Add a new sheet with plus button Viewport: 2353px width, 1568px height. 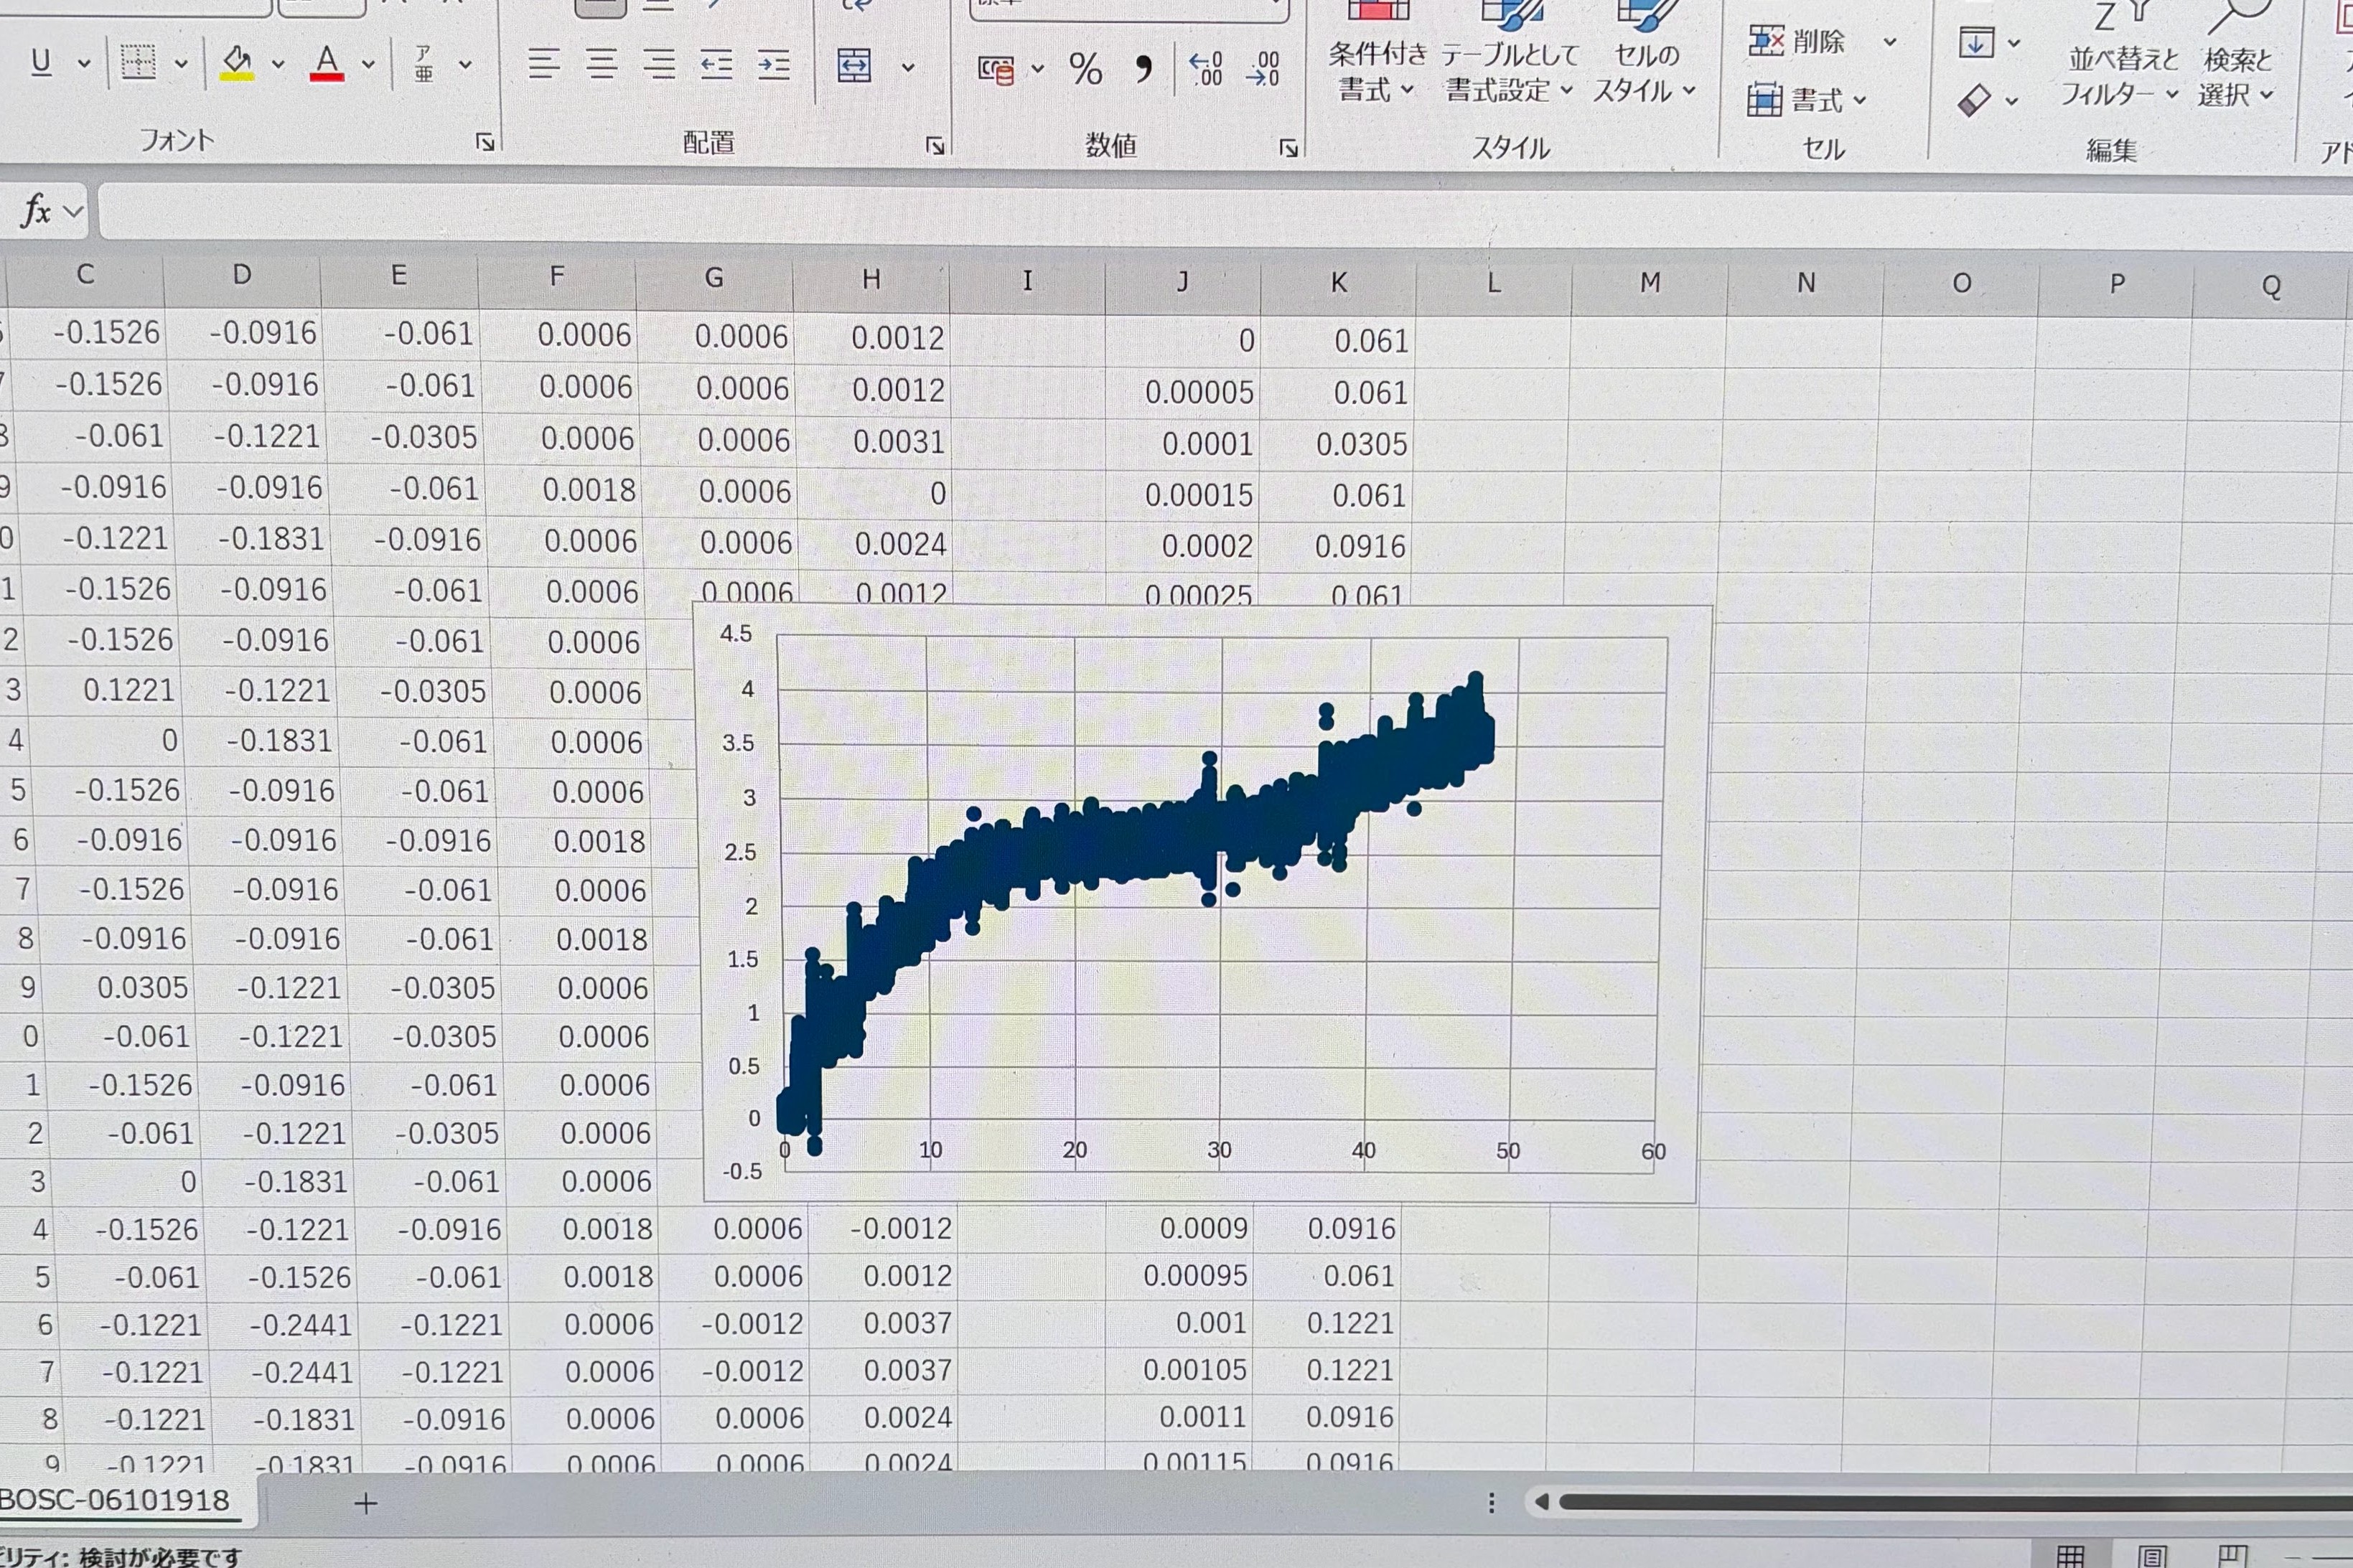pos(366,1503)
